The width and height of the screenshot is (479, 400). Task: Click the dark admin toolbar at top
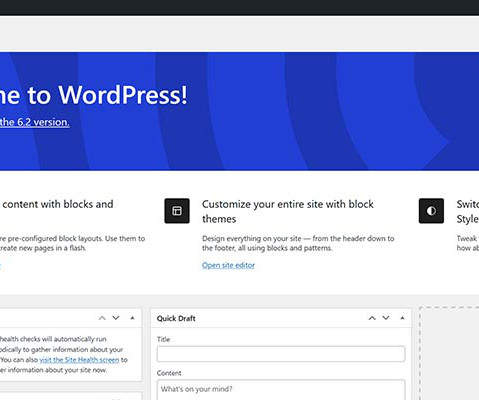point(239,8)
